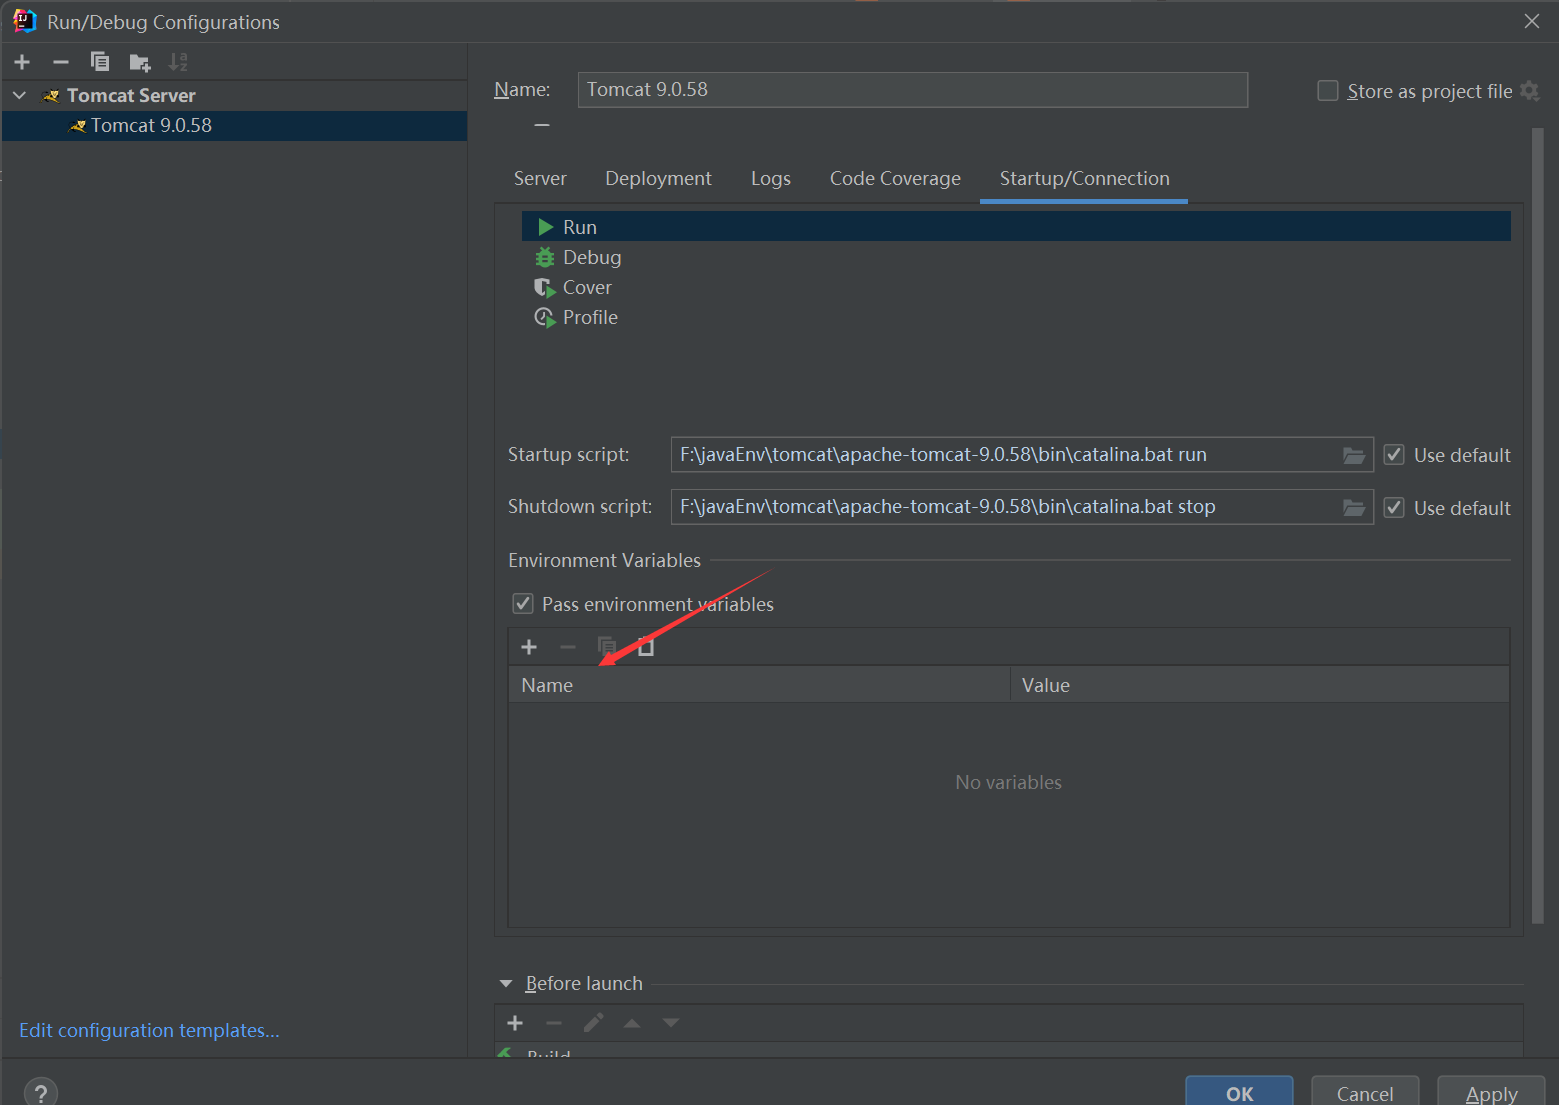Switch to the Deployment tab

658,178
